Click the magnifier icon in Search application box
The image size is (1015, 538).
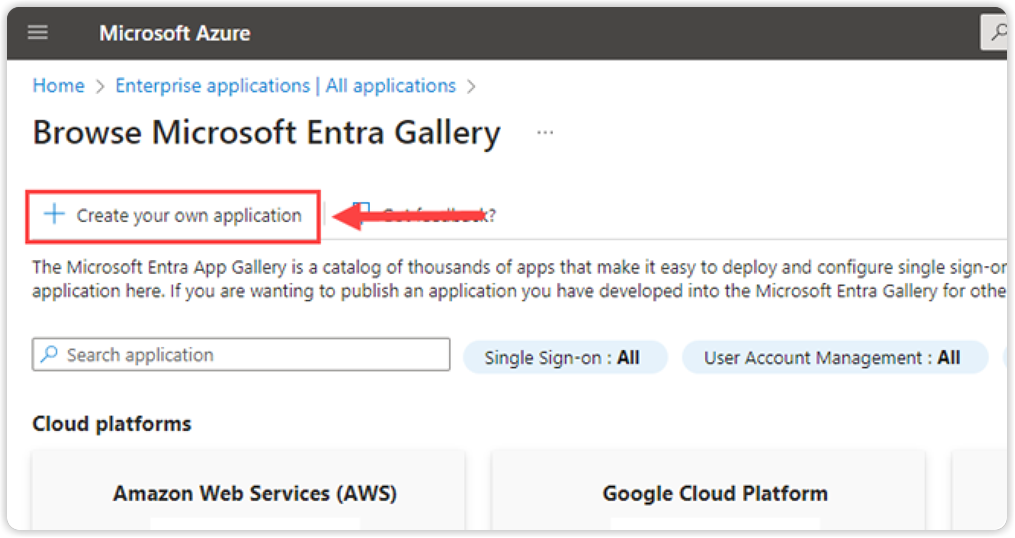coord(49,354)
